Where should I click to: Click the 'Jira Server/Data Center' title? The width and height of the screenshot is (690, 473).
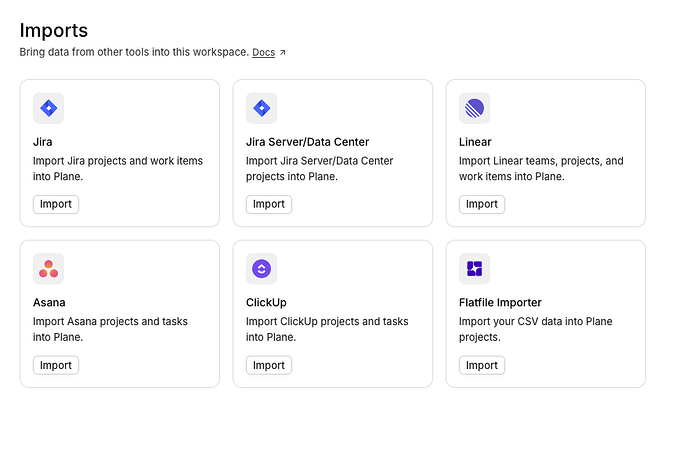coord(307,142)
